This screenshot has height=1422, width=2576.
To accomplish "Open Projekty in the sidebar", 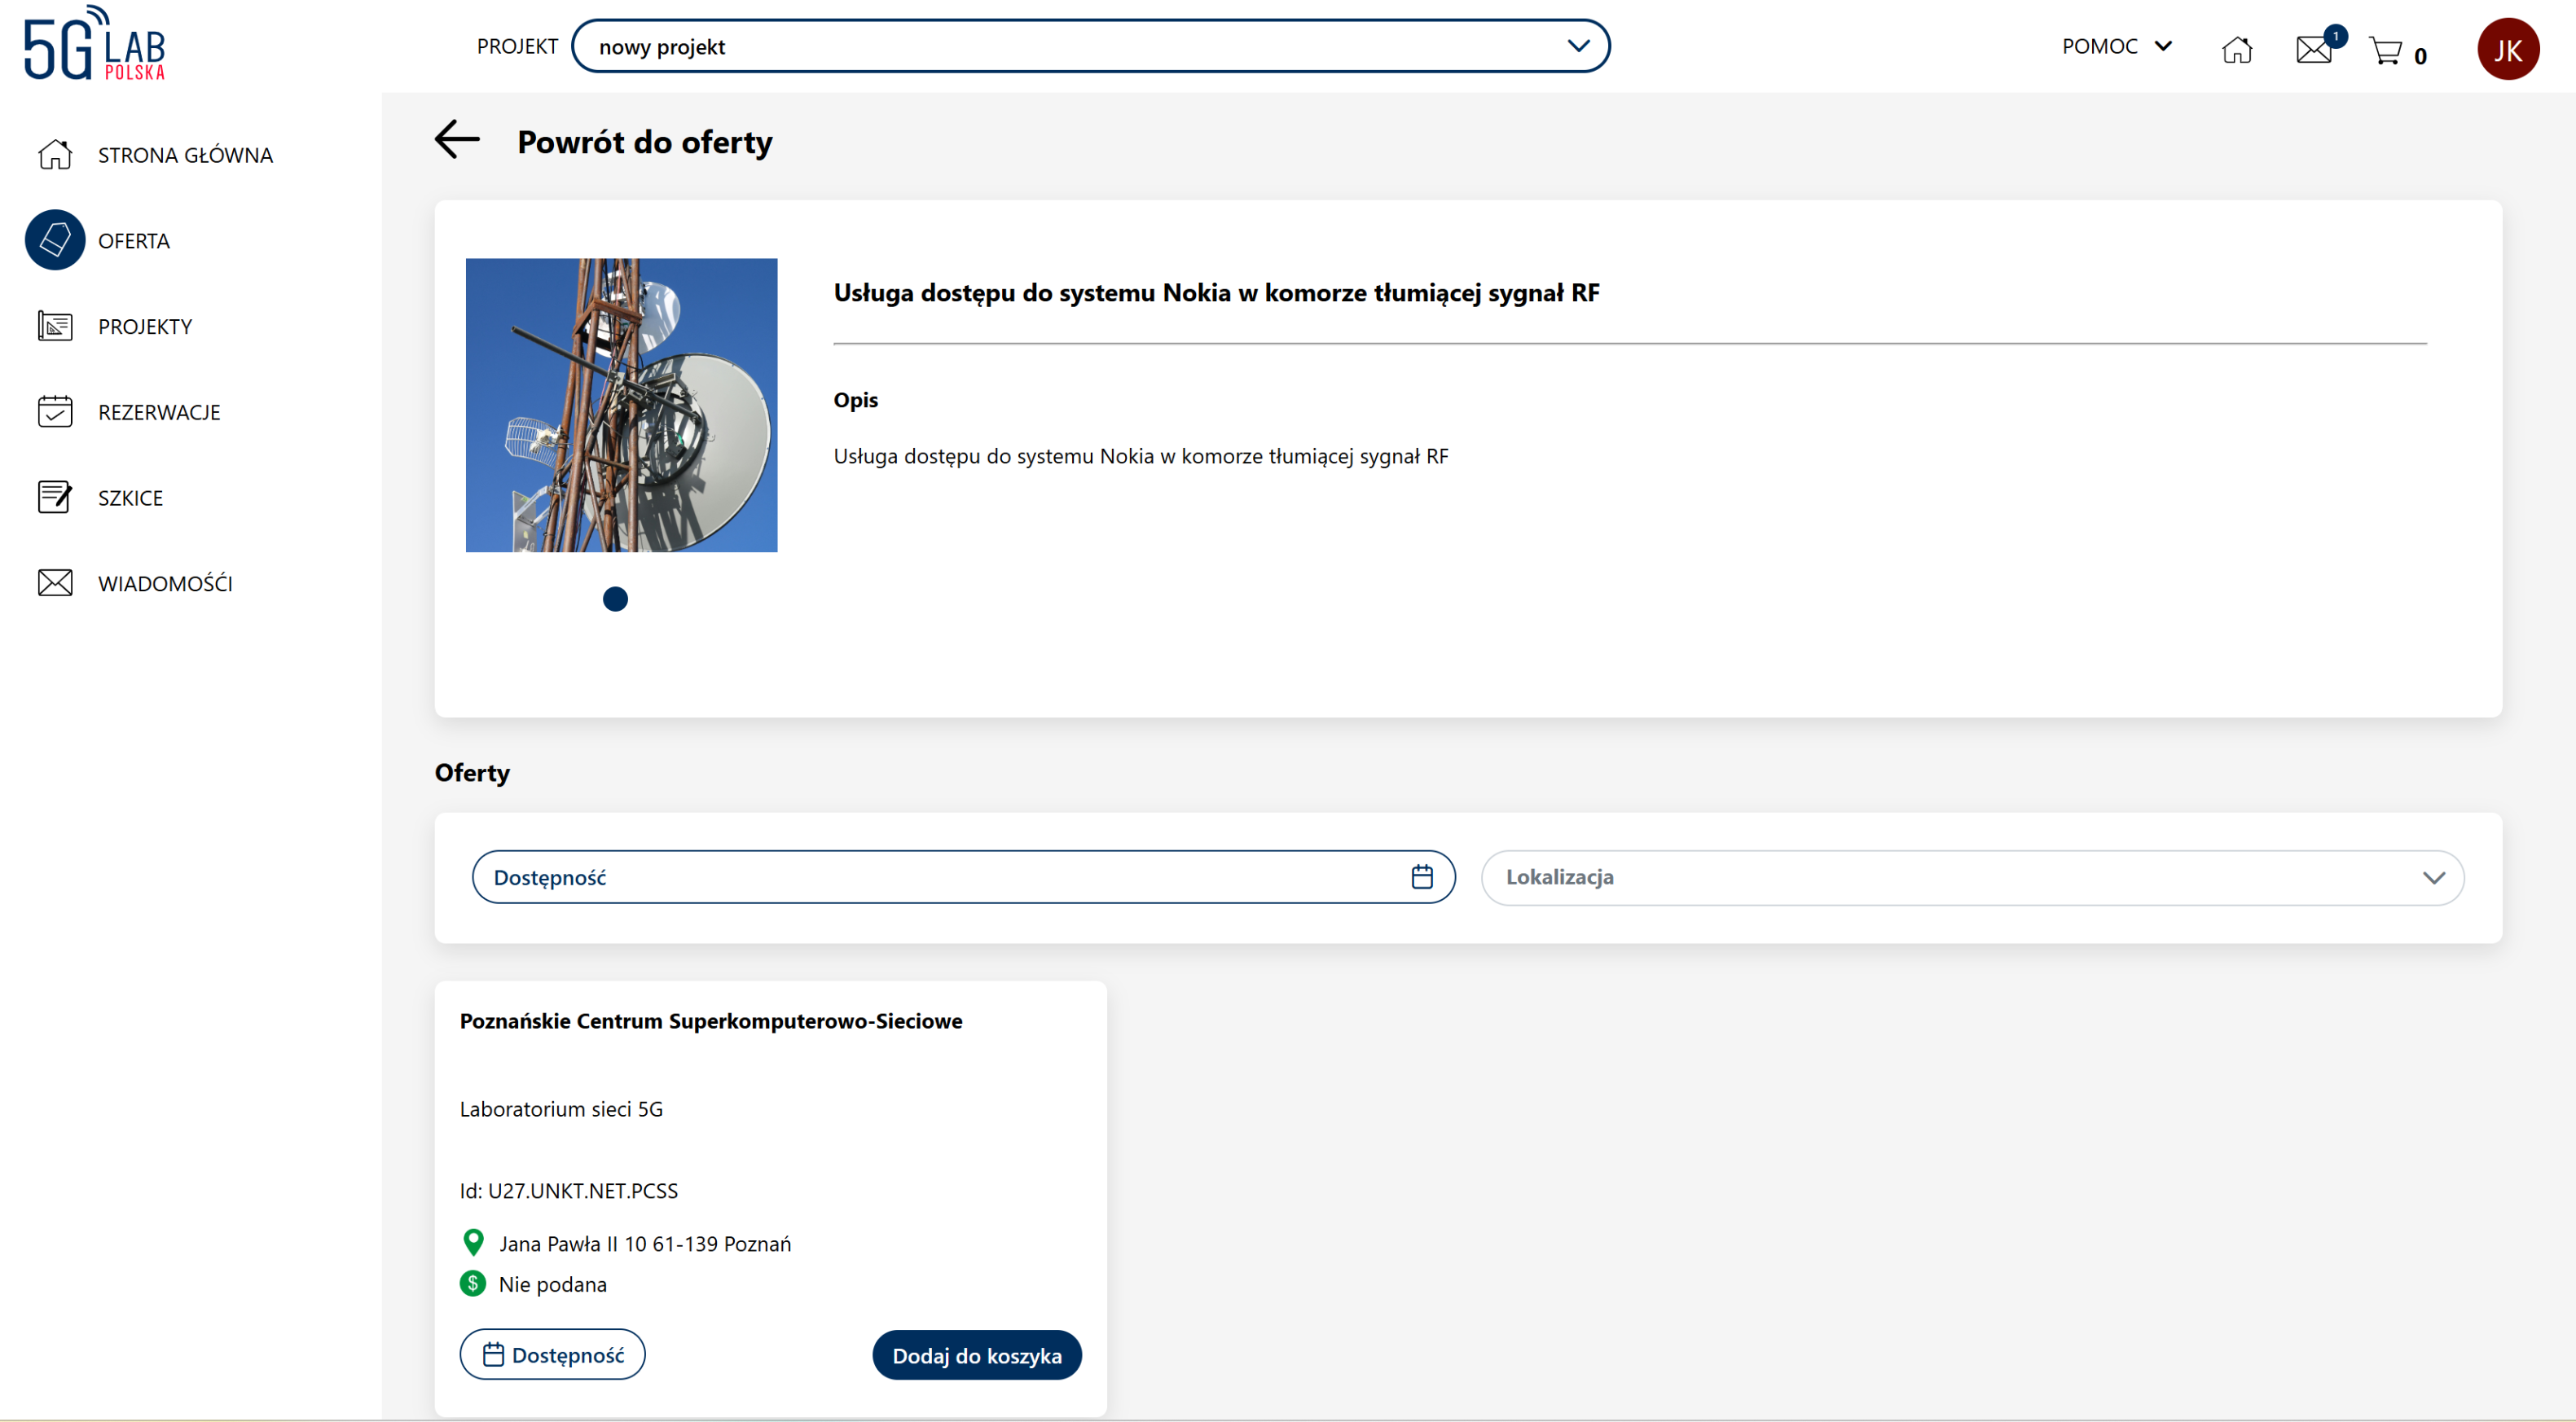I will click(x=145, y=326).
